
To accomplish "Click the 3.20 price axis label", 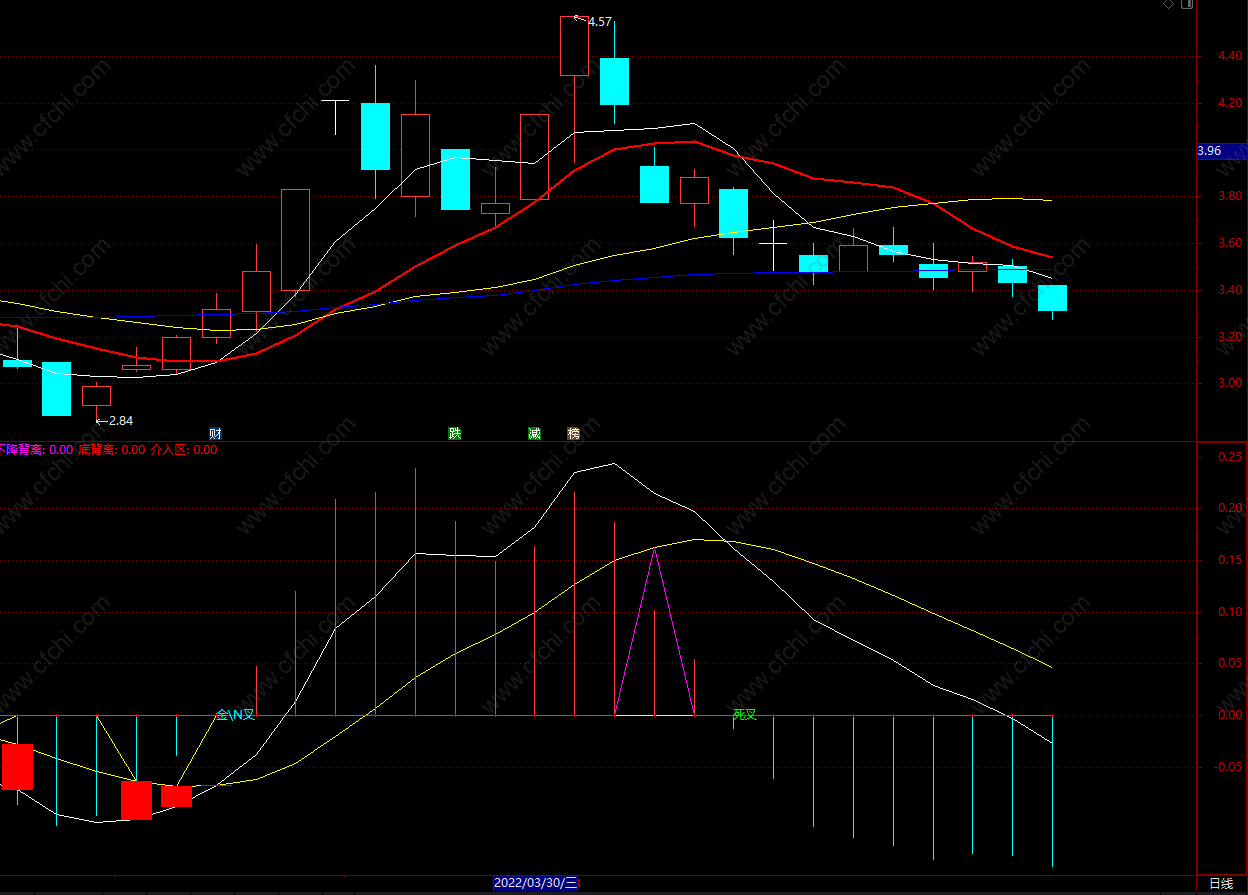I will click(x=1229, y=337).
